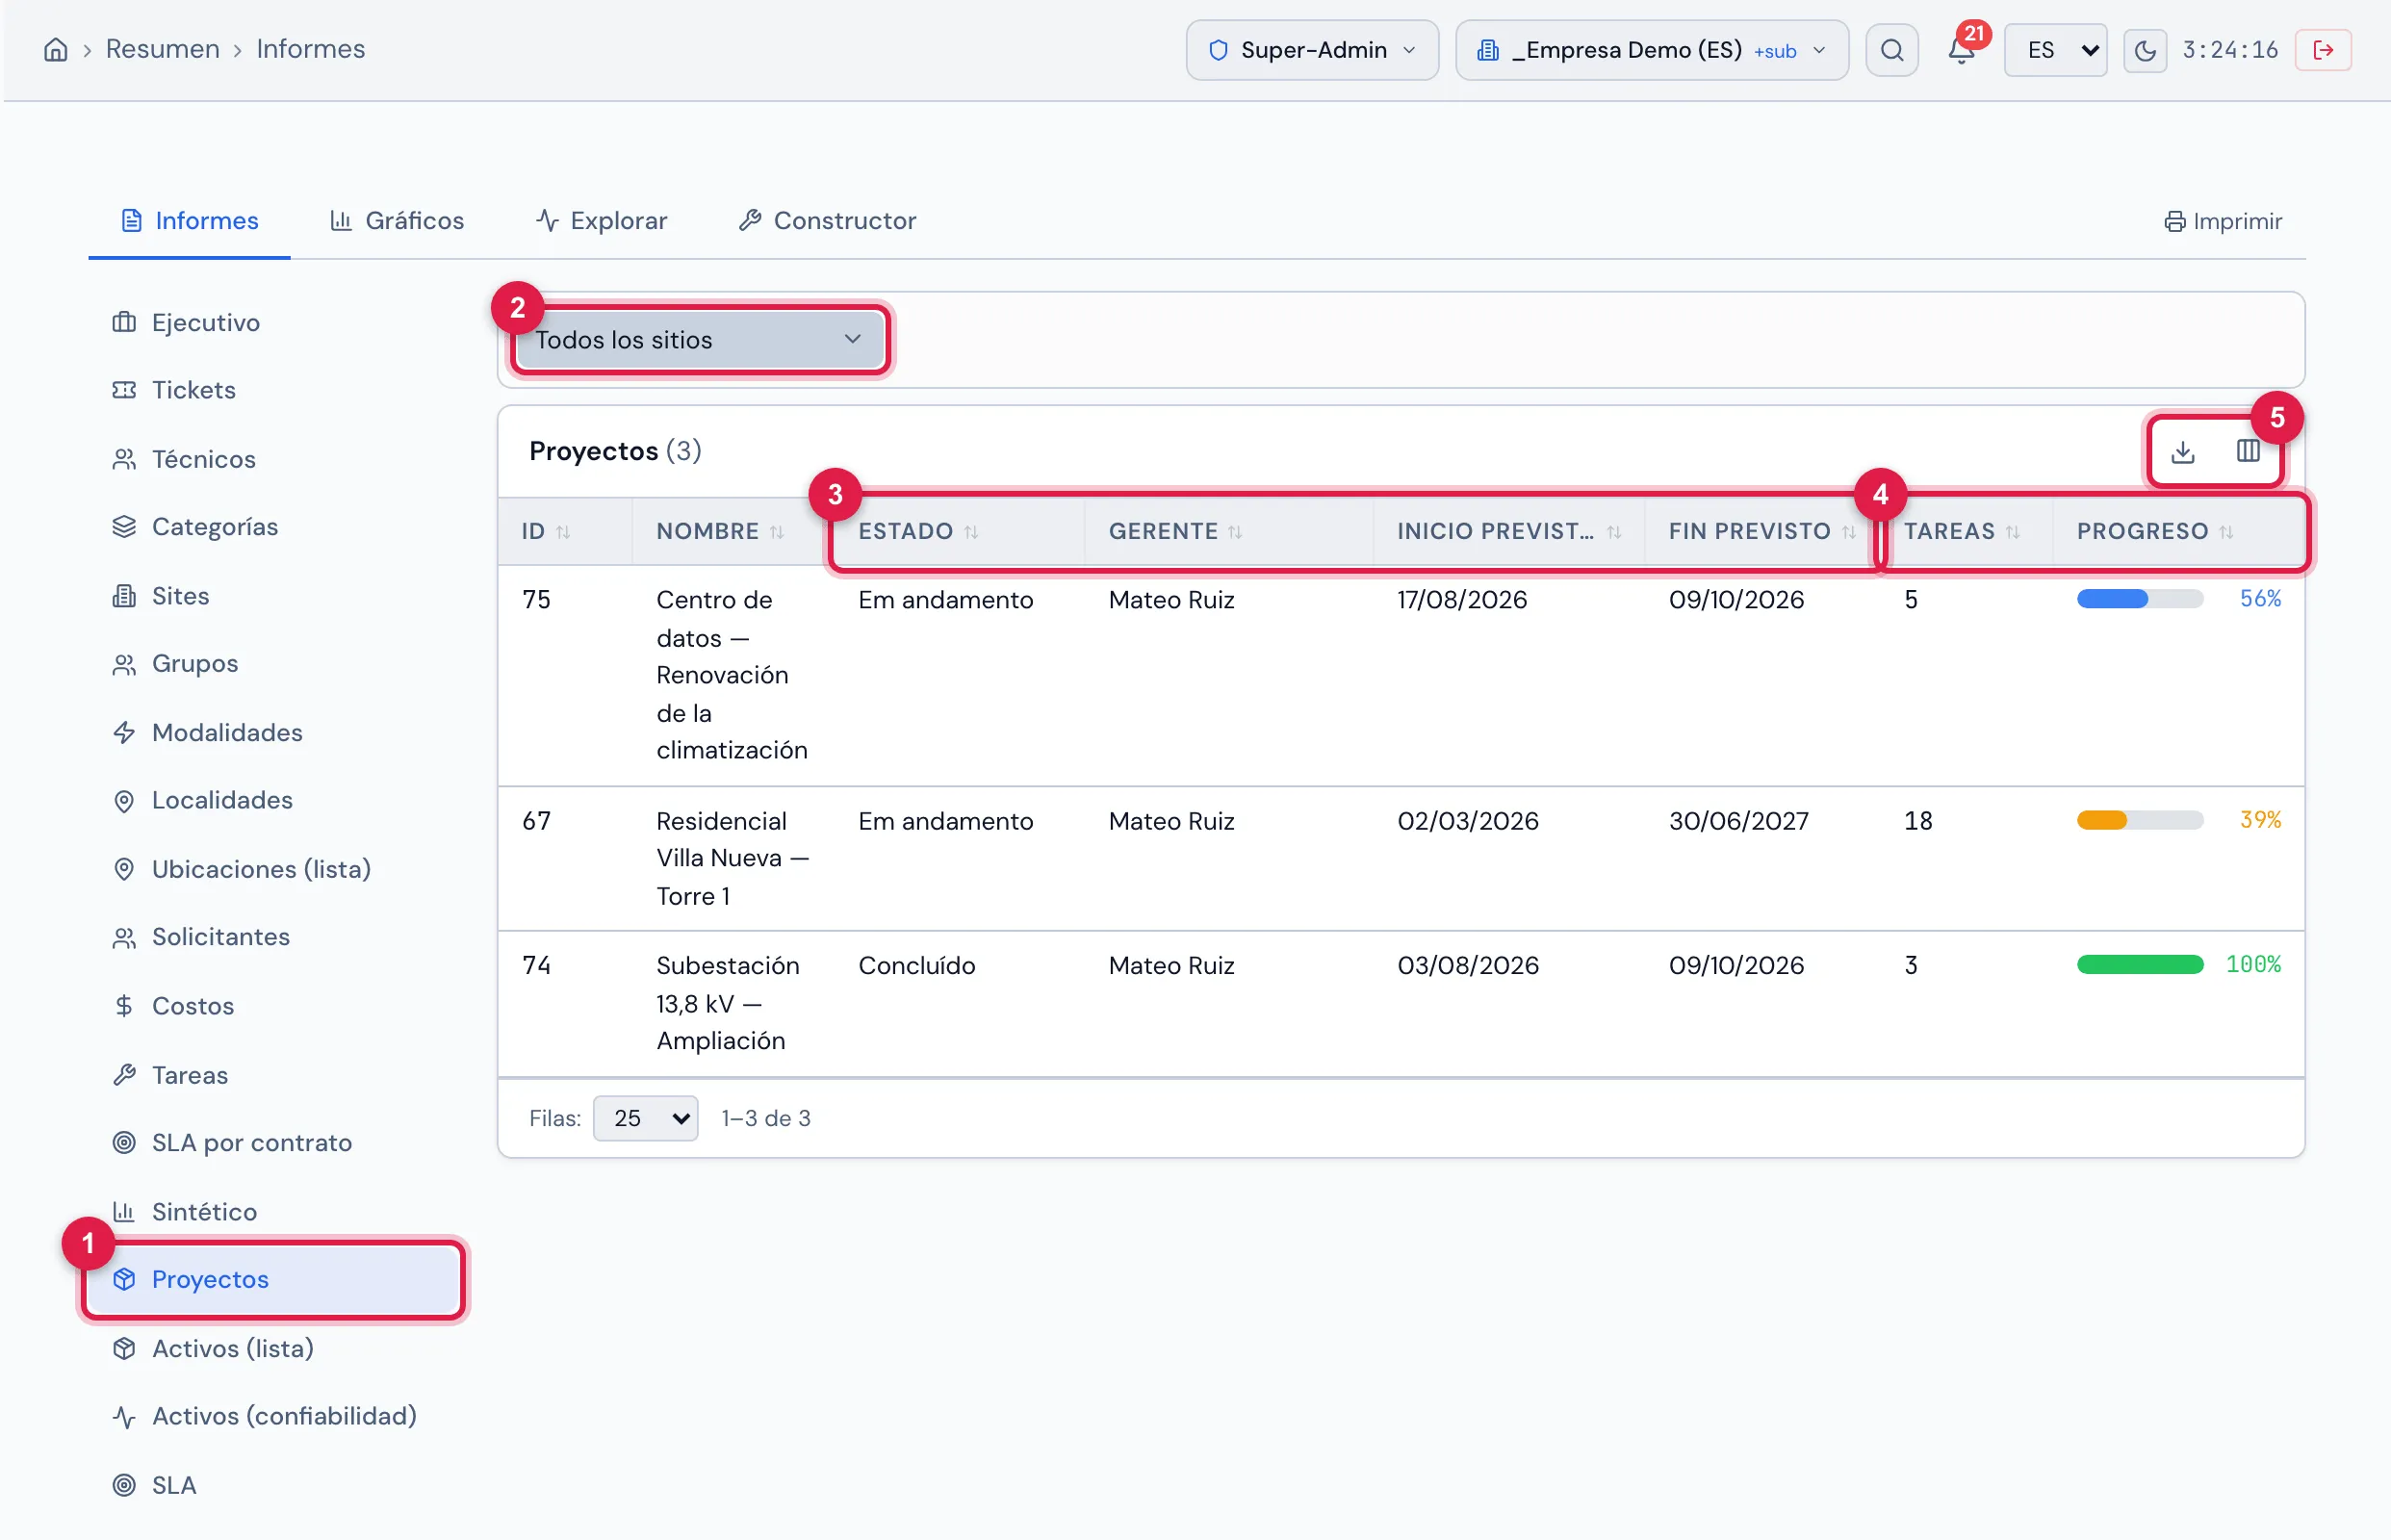Click the 100% green progress bar
Screen dimensions: 2391x1540
point(2139,965)
